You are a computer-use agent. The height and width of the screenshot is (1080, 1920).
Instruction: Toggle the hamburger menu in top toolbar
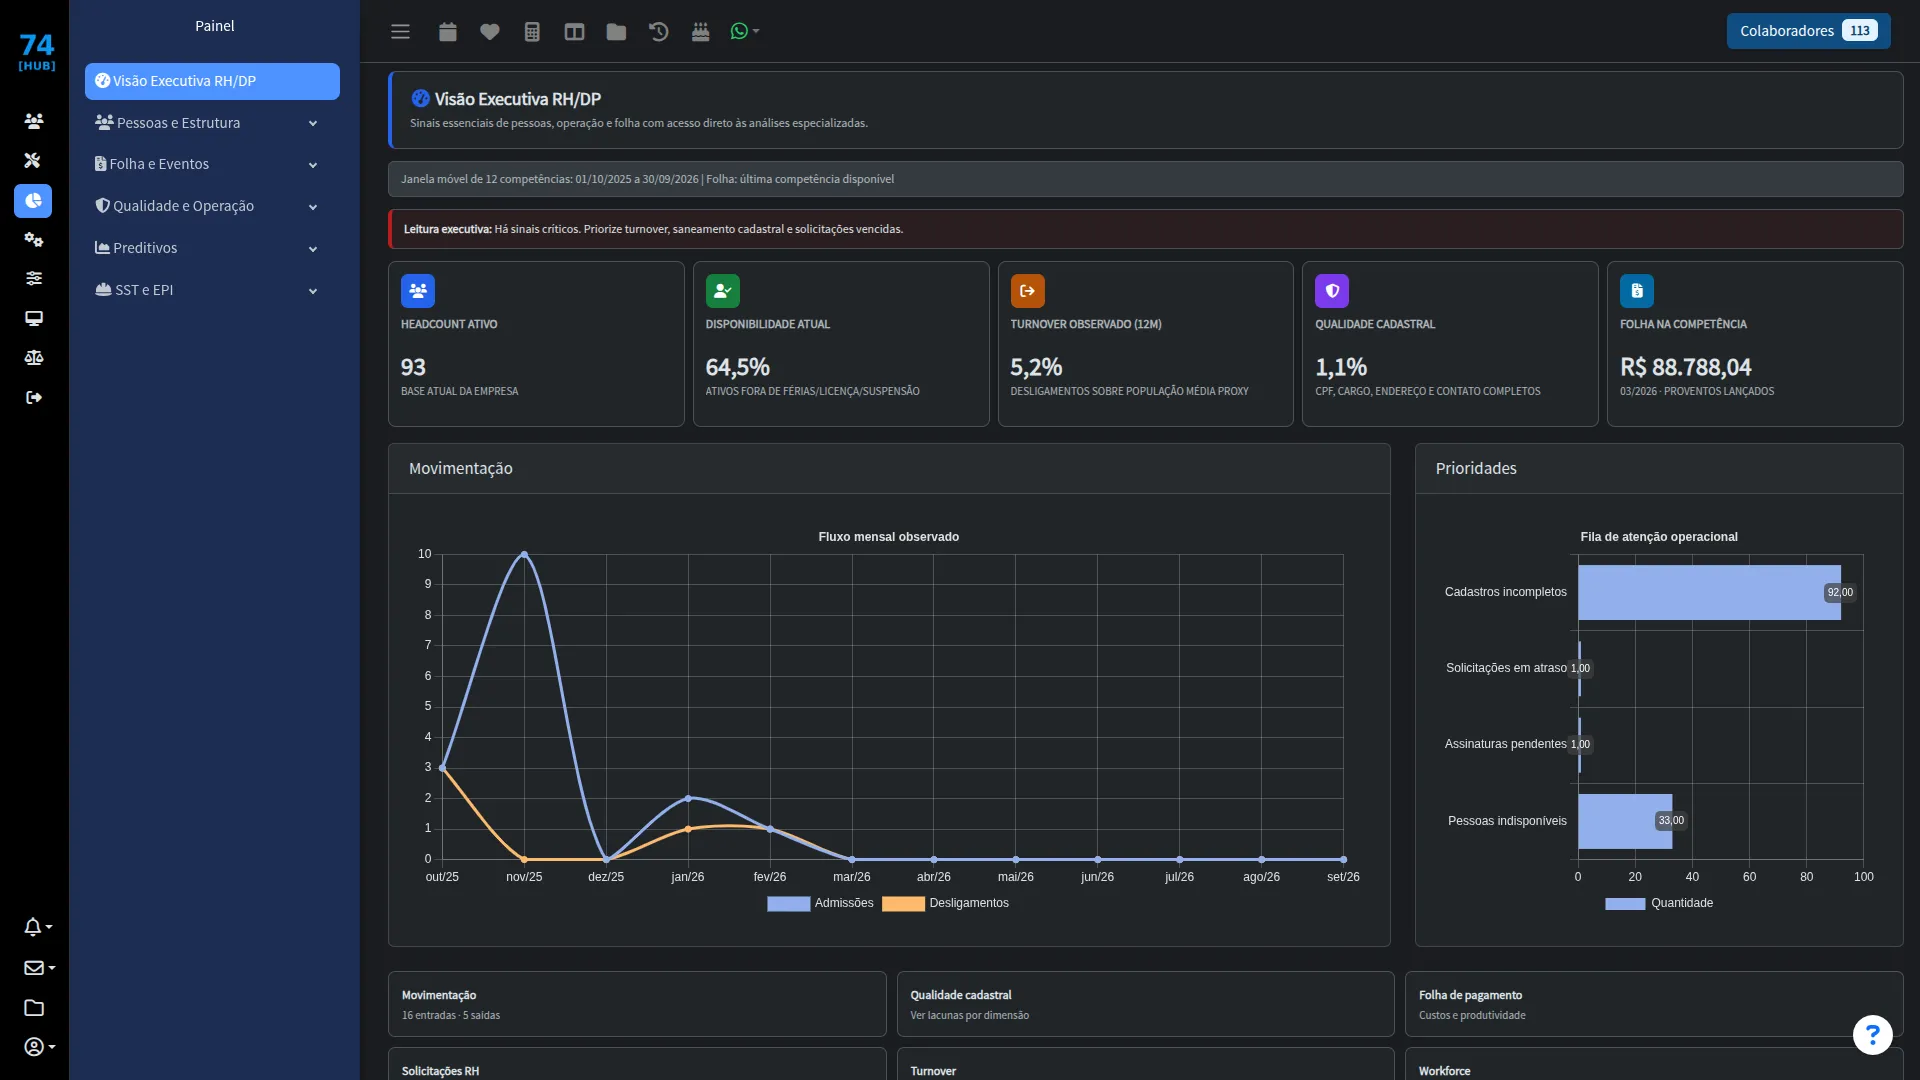[400, 31]
